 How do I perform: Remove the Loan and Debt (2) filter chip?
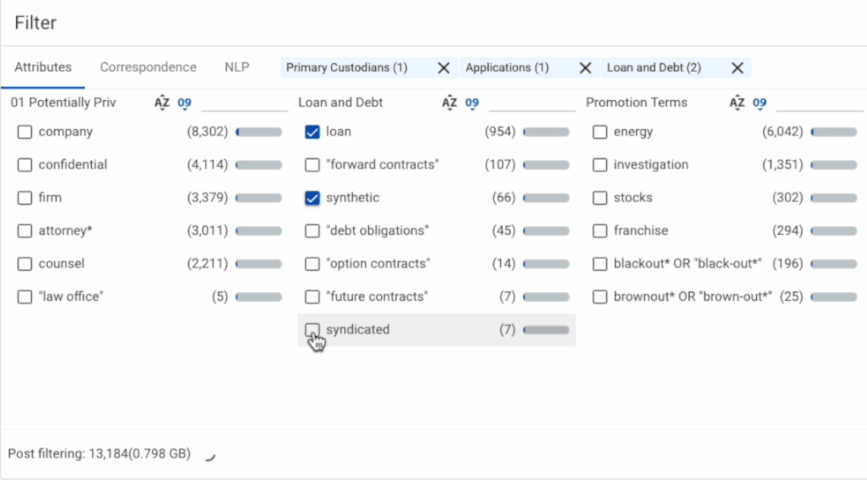[737, 68]
